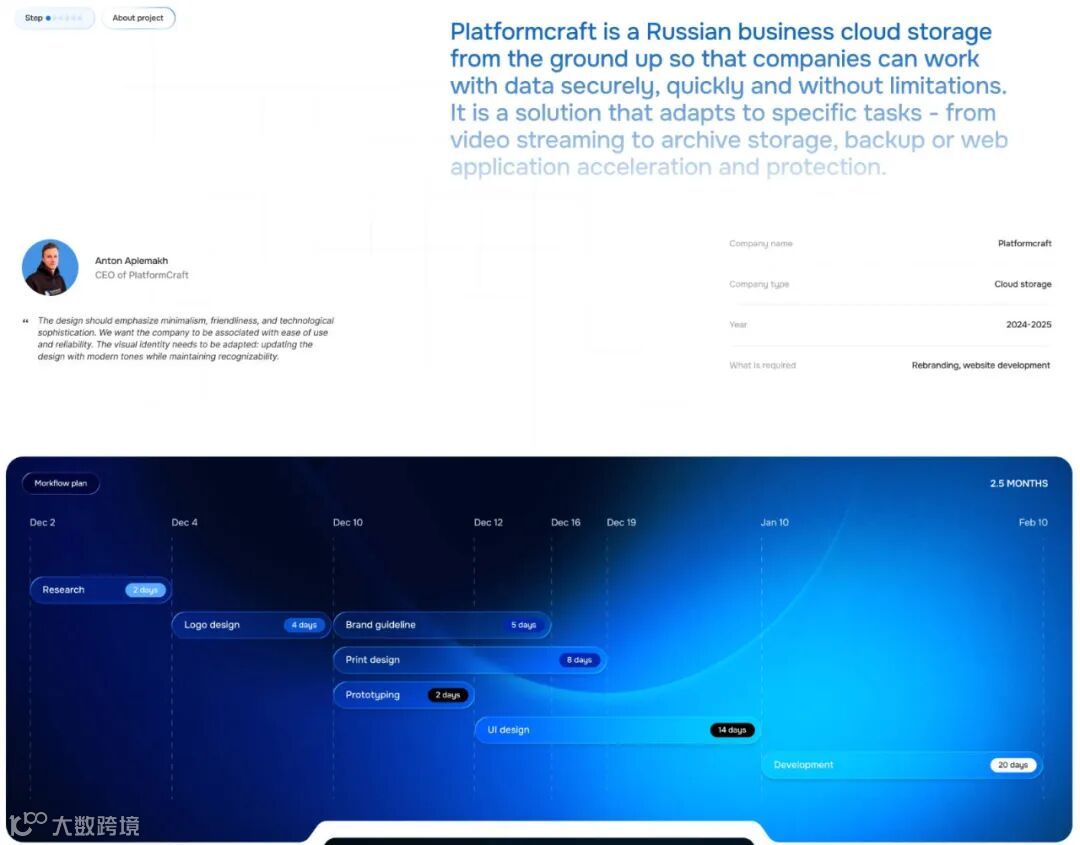The height and width of the screenshot is (845, 1080).
Task: Click the Print design task bar
Action: pos(470,660)
